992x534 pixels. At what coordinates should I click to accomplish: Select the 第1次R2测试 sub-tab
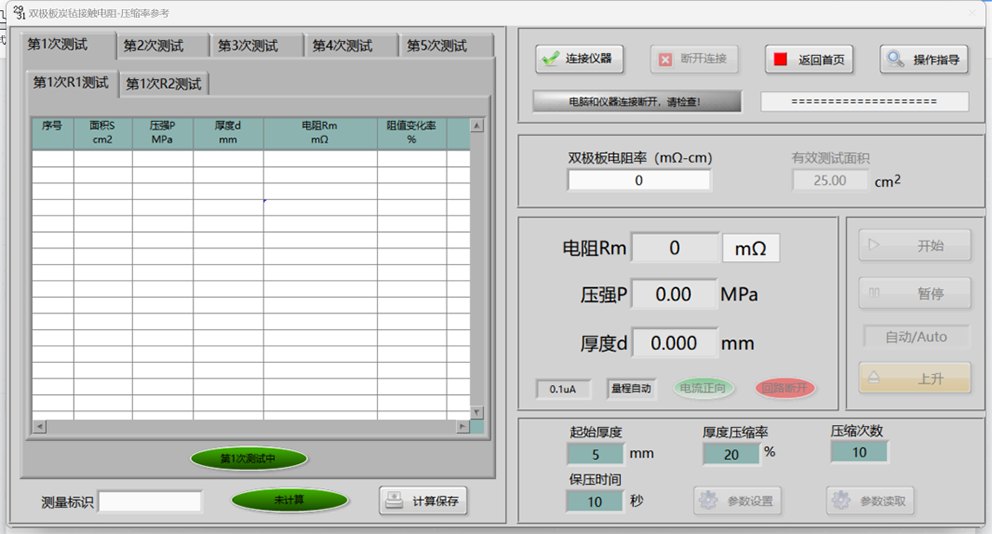163,84
